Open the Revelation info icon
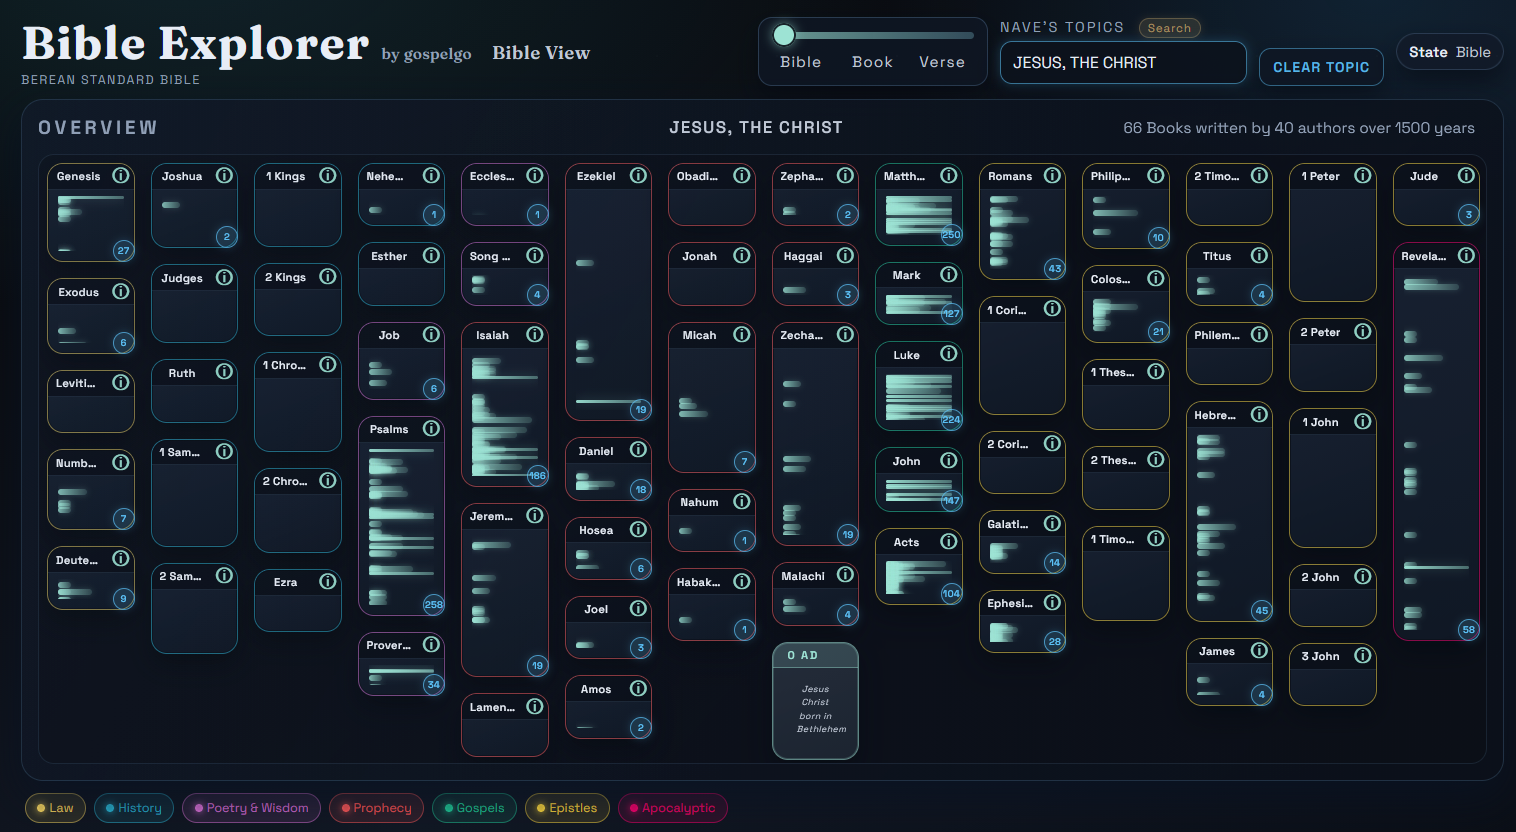1516x832 pixels. (1466, 255)
